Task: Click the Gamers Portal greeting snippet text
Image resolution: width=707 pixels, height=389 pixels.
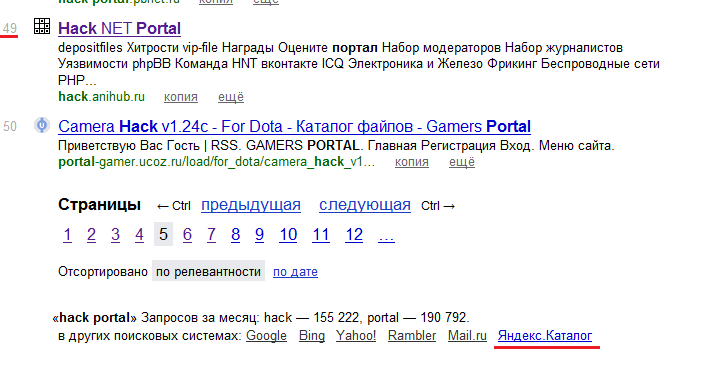Action: click(x=336, y=146)
